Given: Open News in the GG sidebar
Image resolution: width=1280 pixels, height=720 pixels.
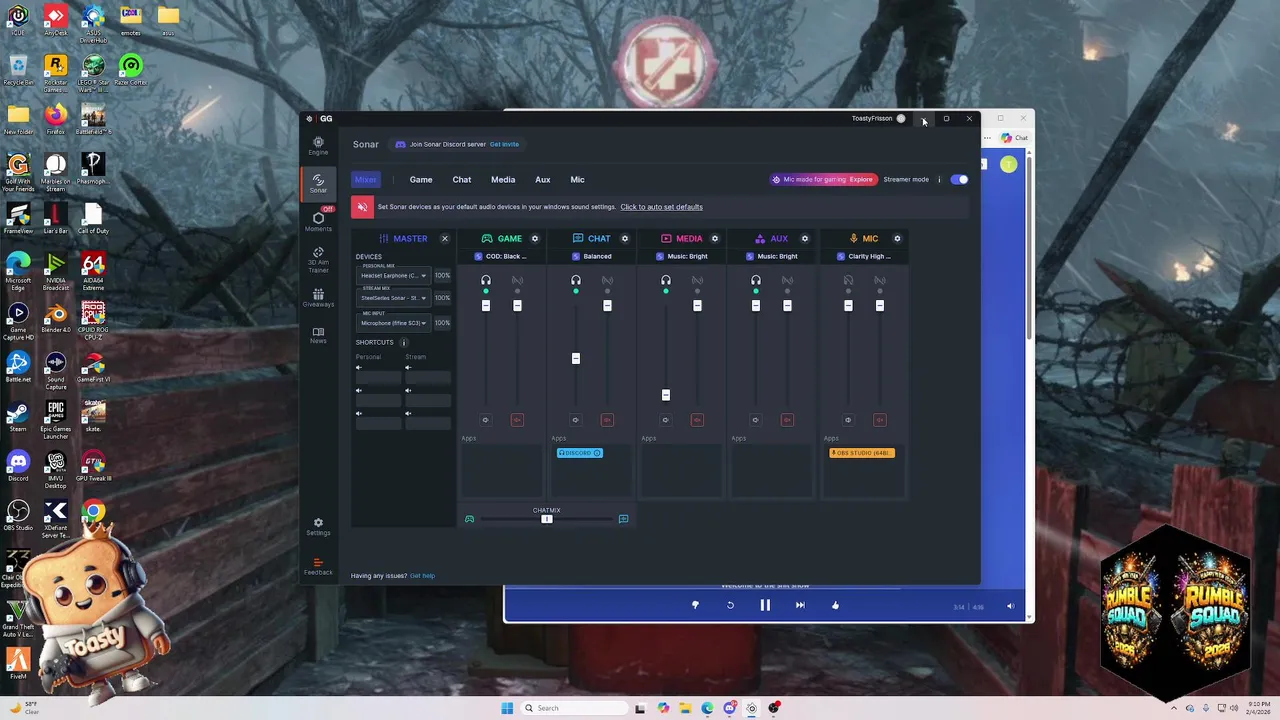Looking at the screenshot, I should coord(318,335).
